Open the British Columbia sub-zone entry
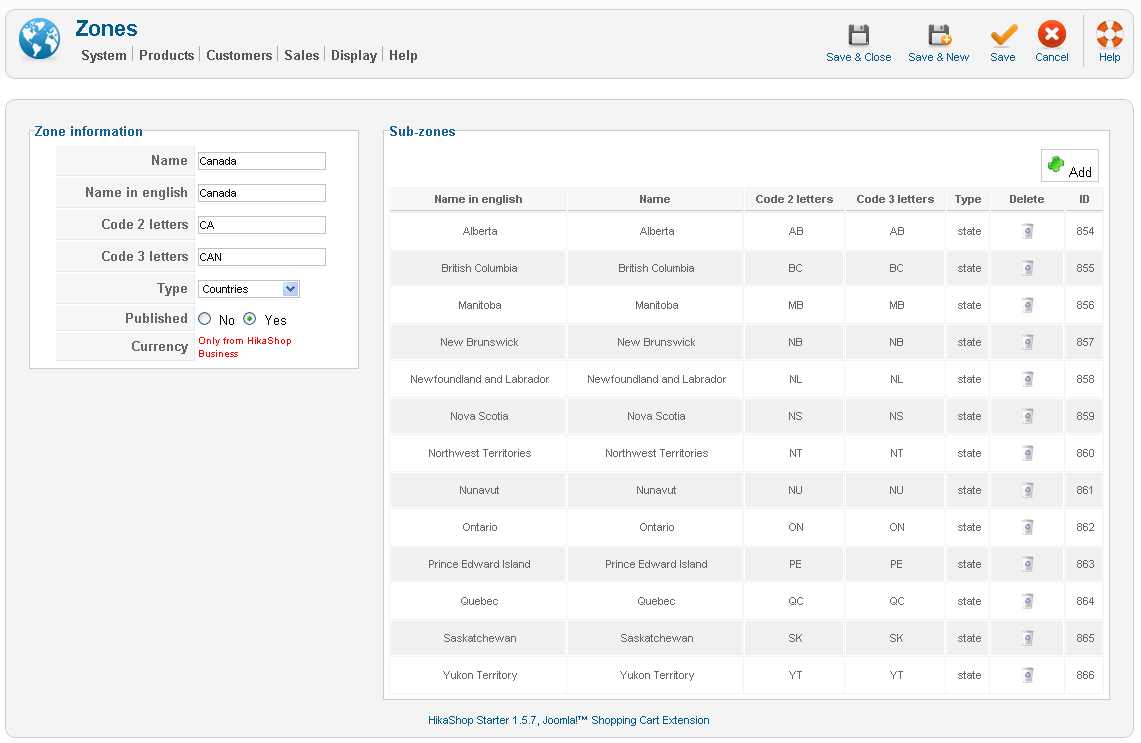 479,268
